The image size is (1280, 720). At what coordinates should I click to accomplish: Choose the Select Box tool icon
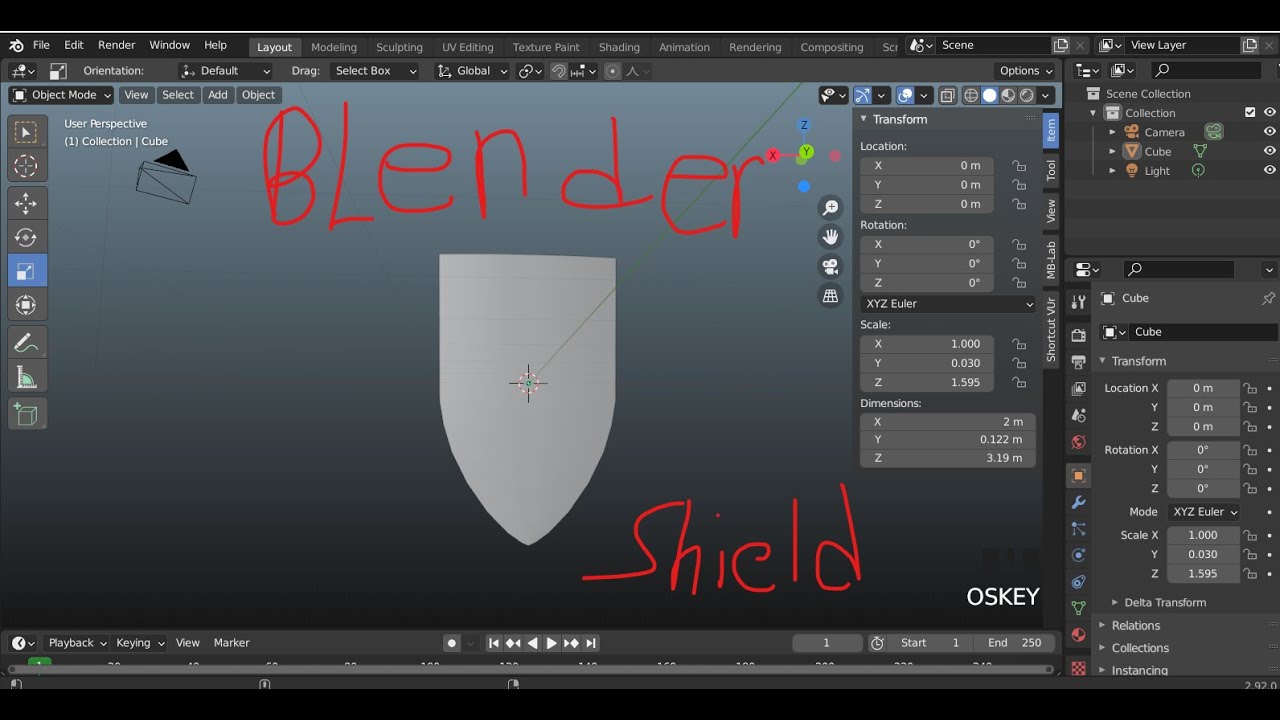pos(27,132)
